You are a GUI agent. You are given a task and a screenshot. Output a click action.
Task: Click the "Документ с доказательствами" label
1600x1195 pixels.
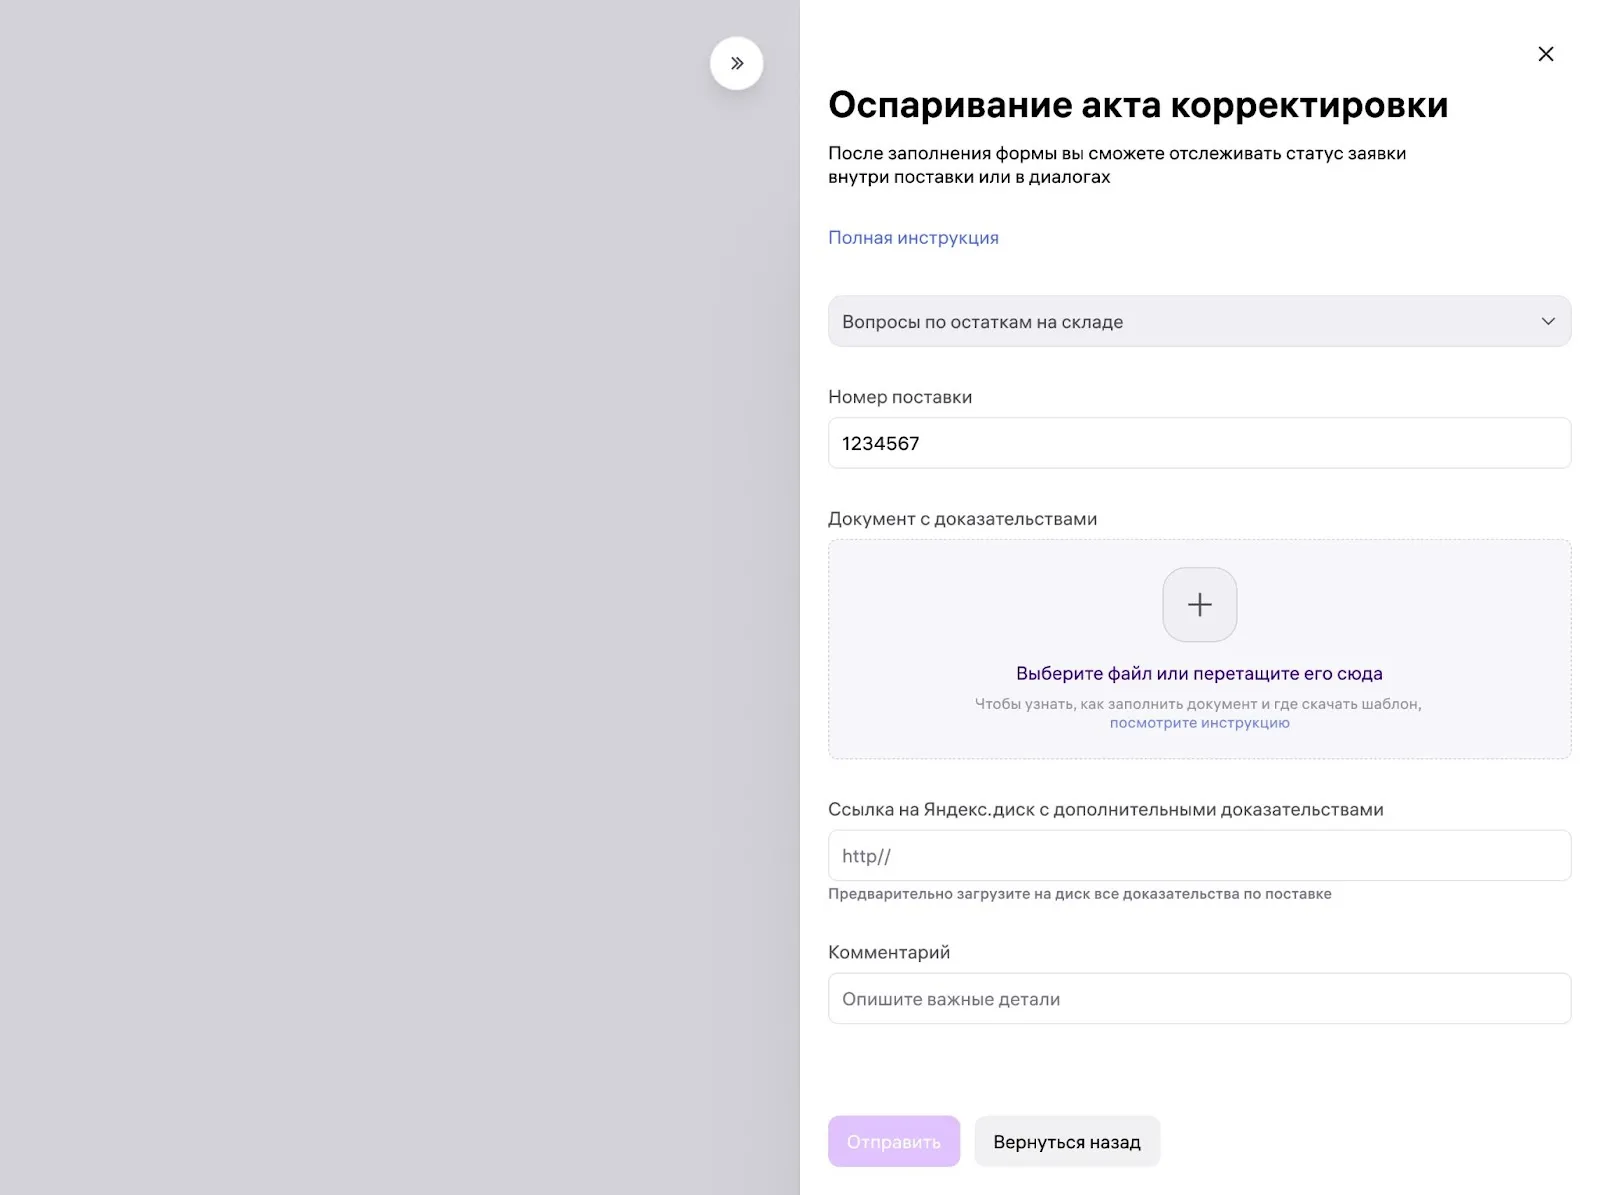[x=962, y=519]
